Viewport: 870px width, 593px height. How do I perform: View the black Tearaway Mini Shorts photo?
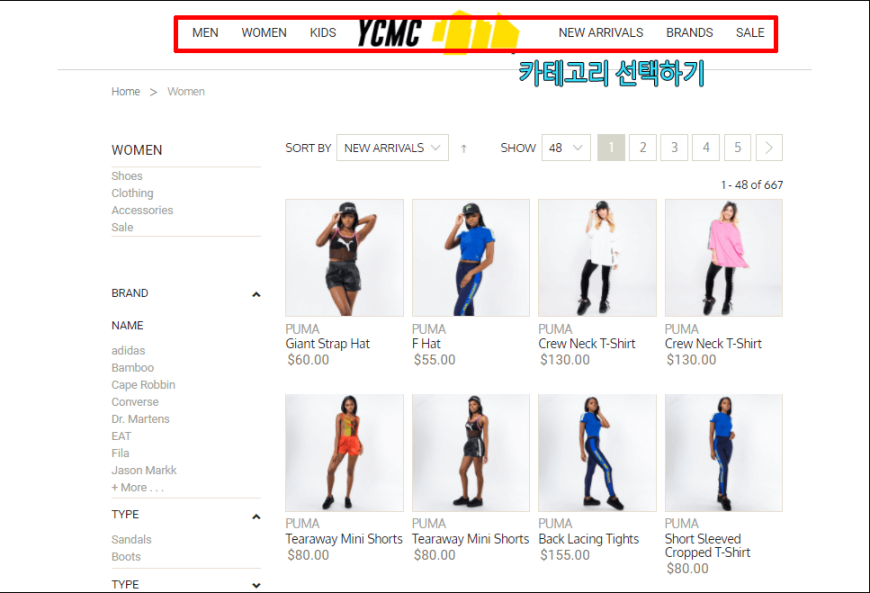pyautogui.click(x=471, y=453)
